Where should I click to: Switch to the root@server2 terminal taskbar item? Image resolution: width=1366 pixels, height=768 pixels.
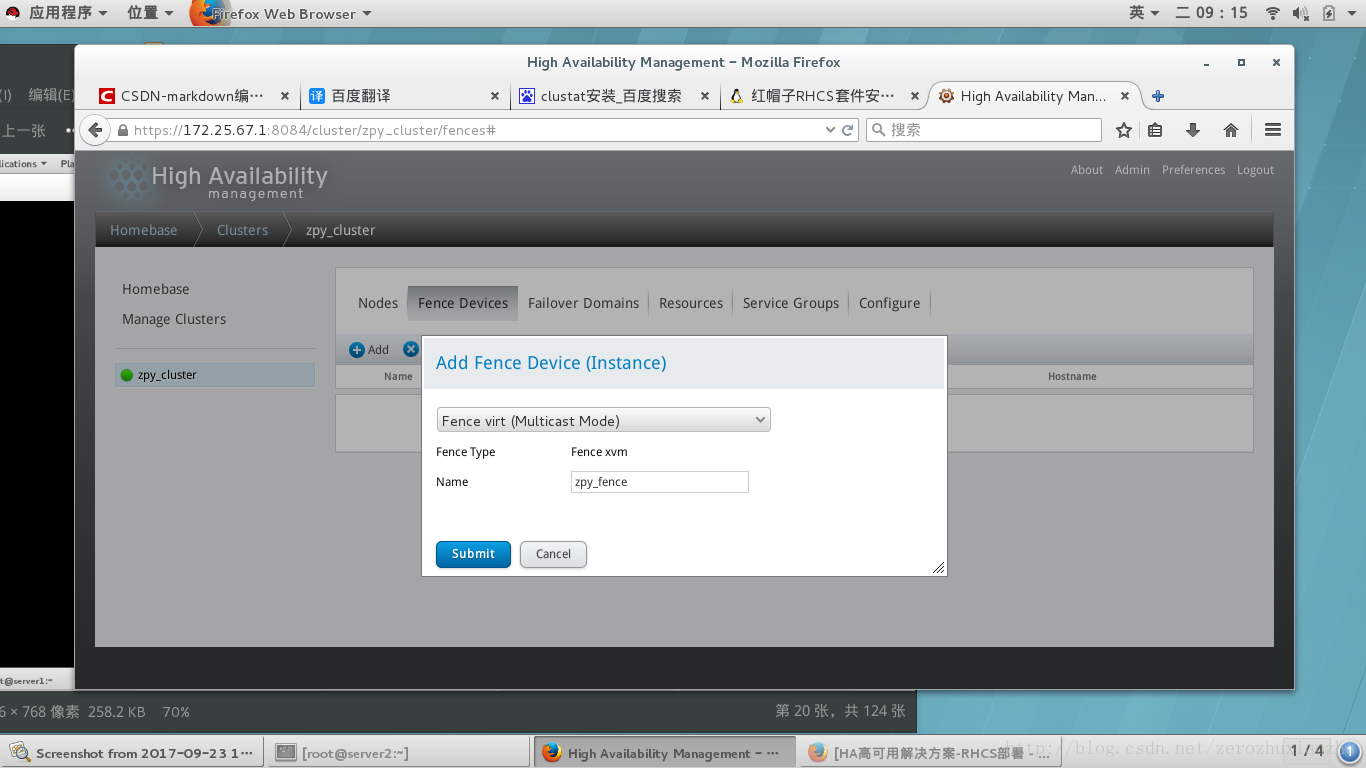398,753
